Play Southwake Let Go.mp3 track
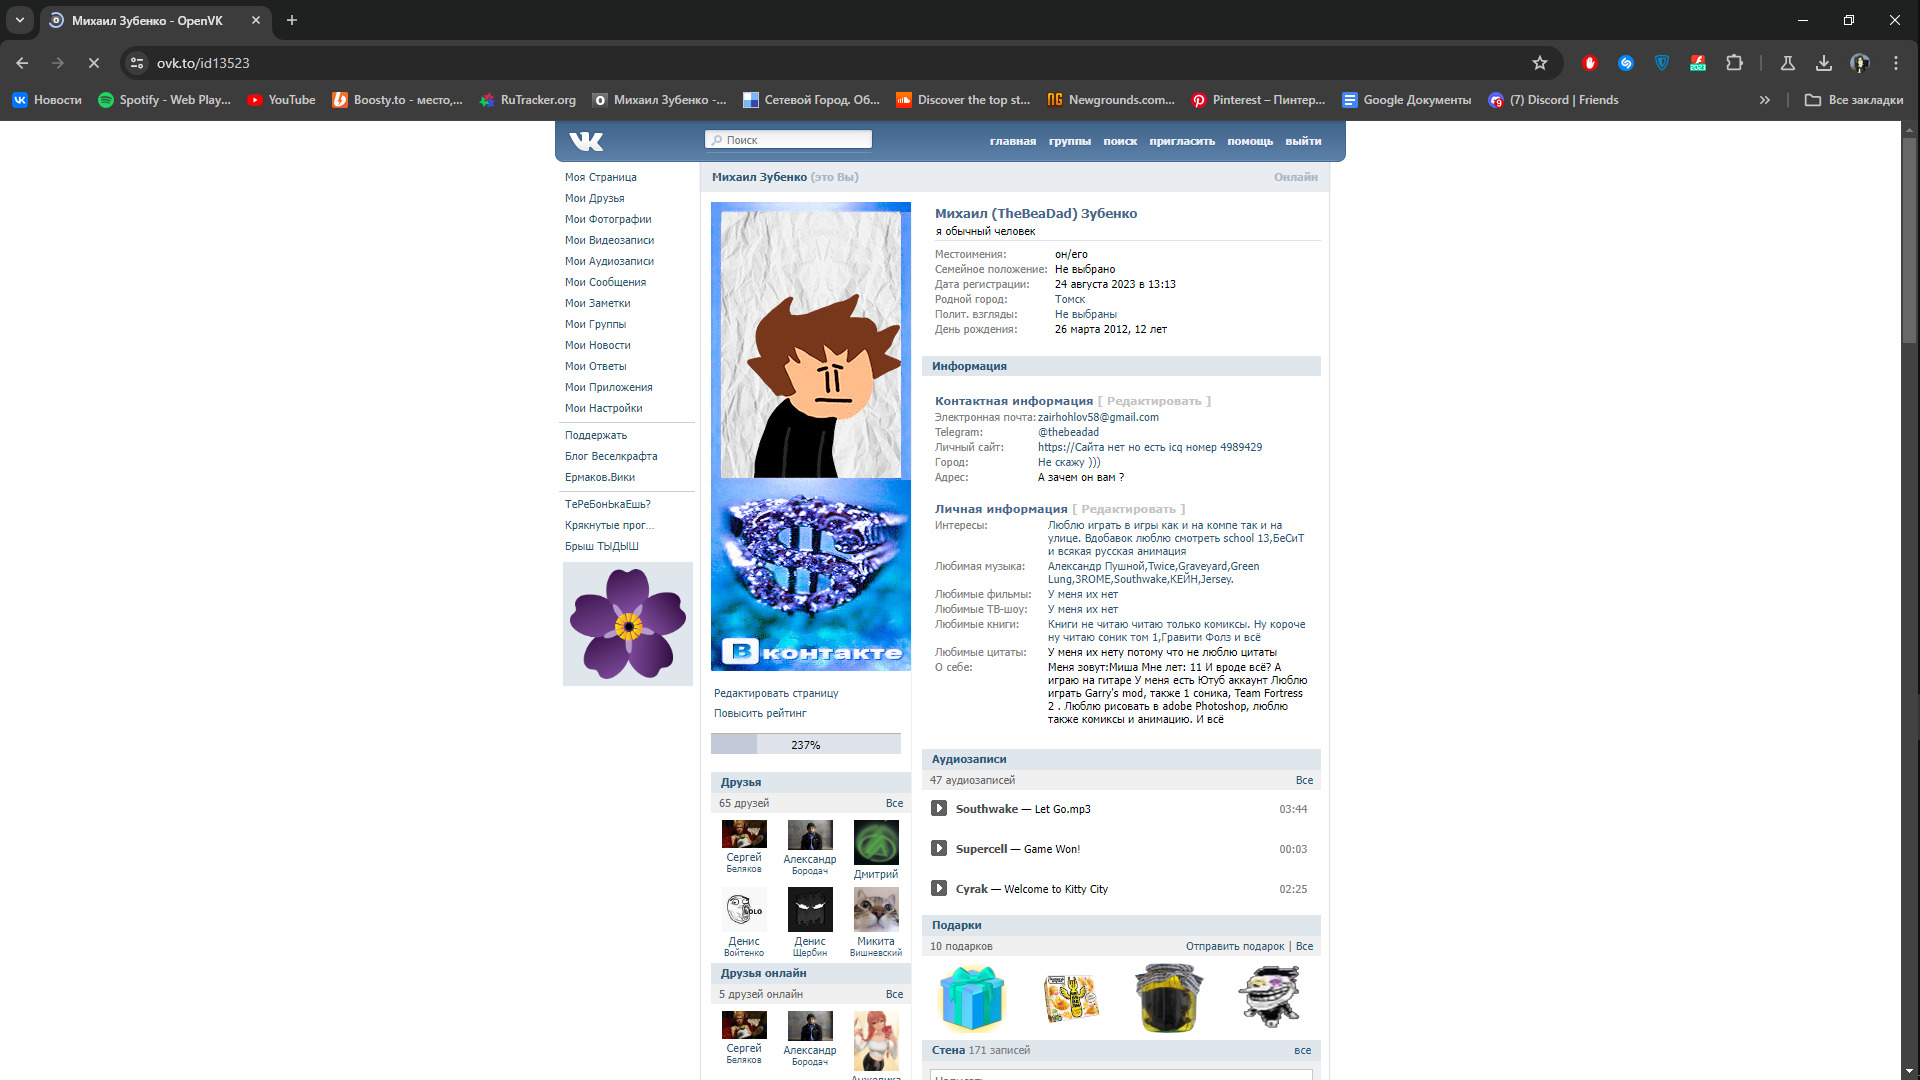 click(x=939, y=809)
